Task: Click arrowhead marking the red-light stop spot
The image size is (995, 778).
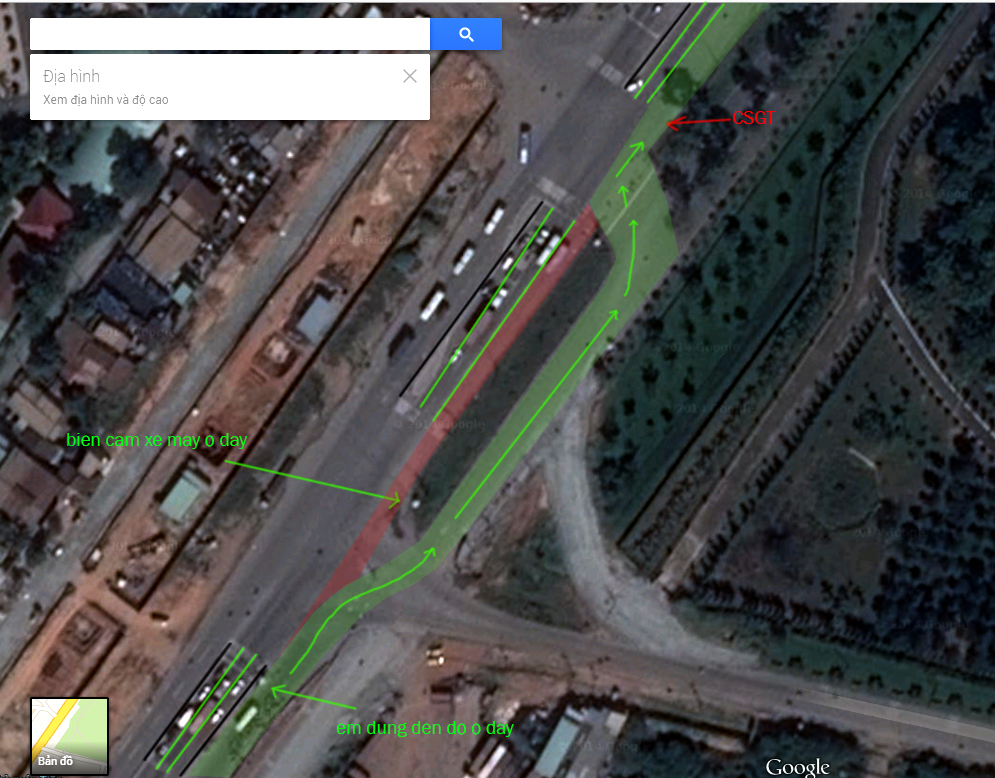Action: click(x=278, y=691)
